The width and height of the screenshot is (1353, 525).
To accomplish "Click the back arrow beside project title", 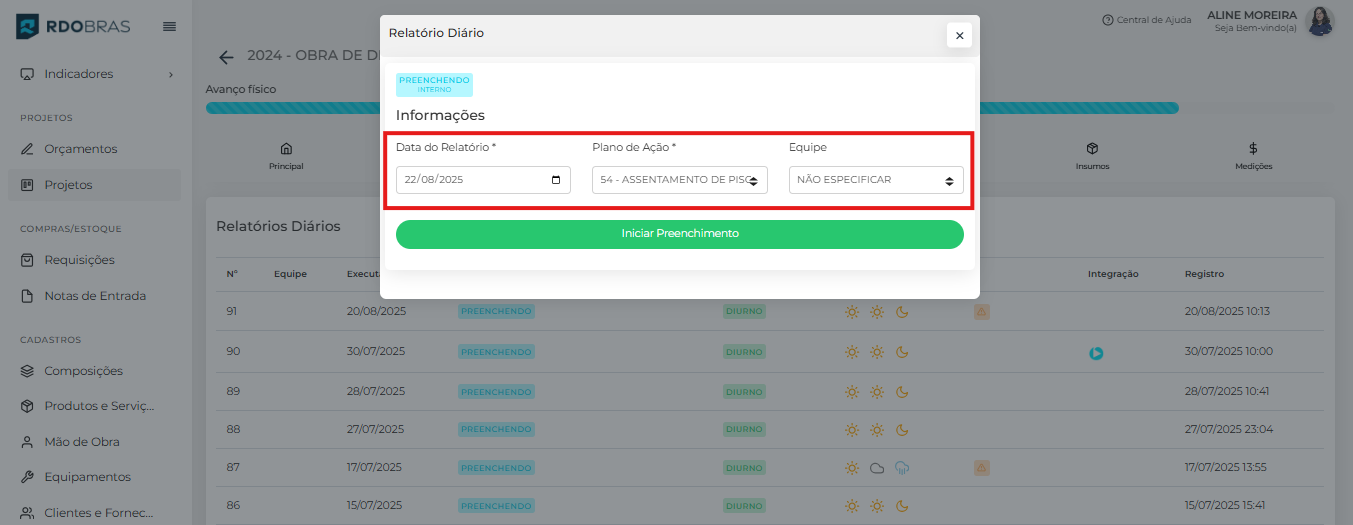I will (226, 57).
